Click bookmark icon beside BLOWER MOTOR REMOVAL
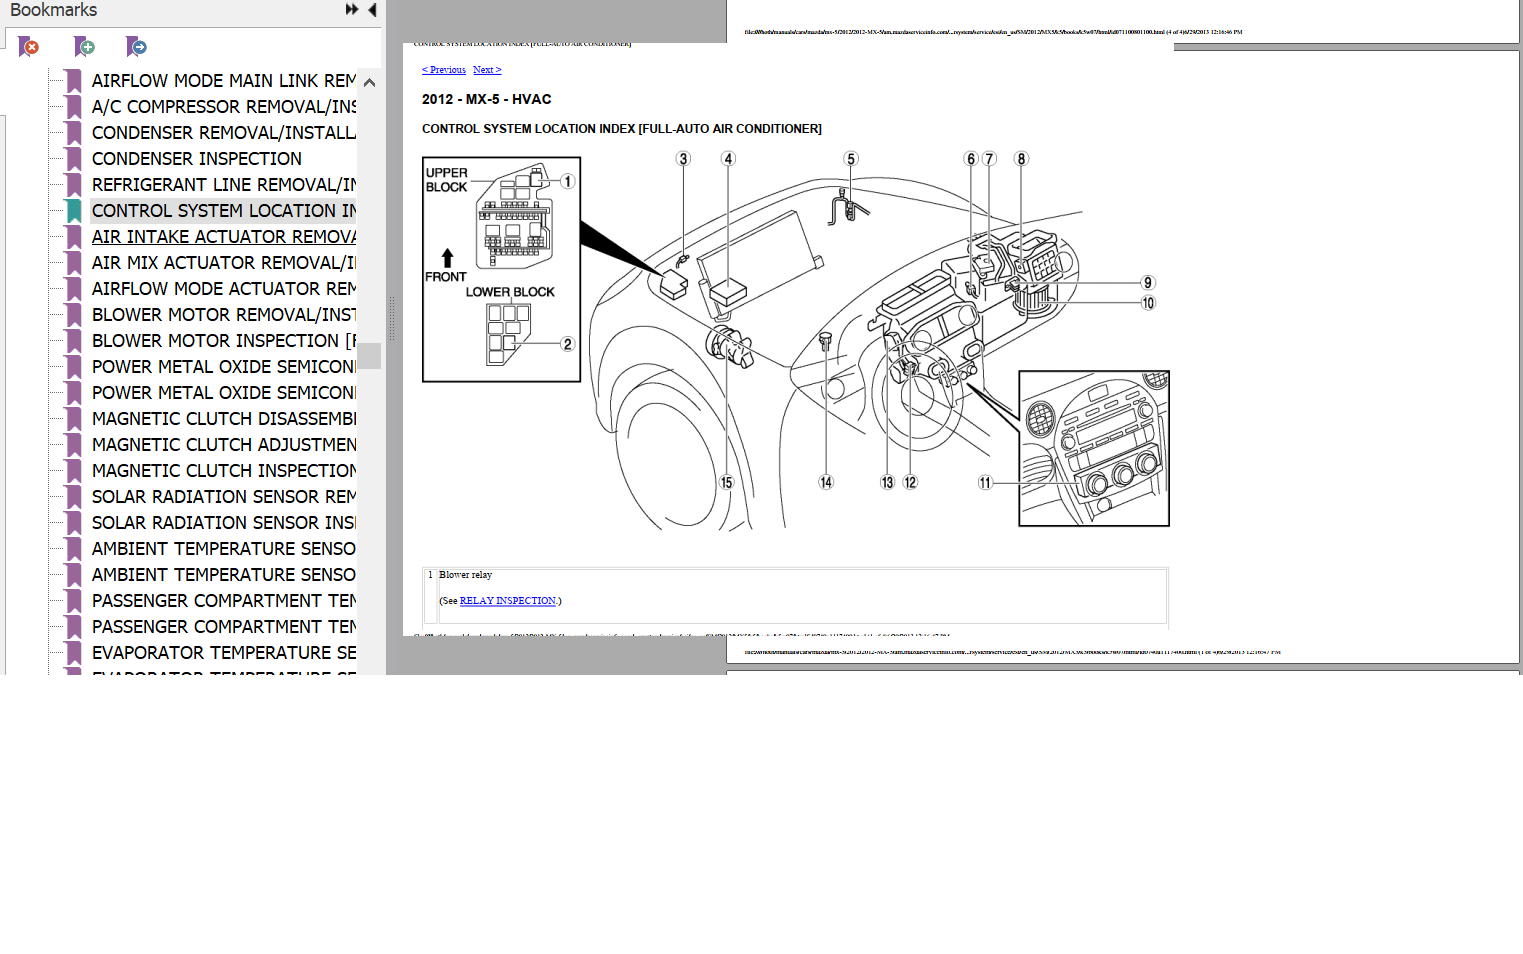Image resolution: width=1523 pixels, height=954 pixels. point(73,315)
